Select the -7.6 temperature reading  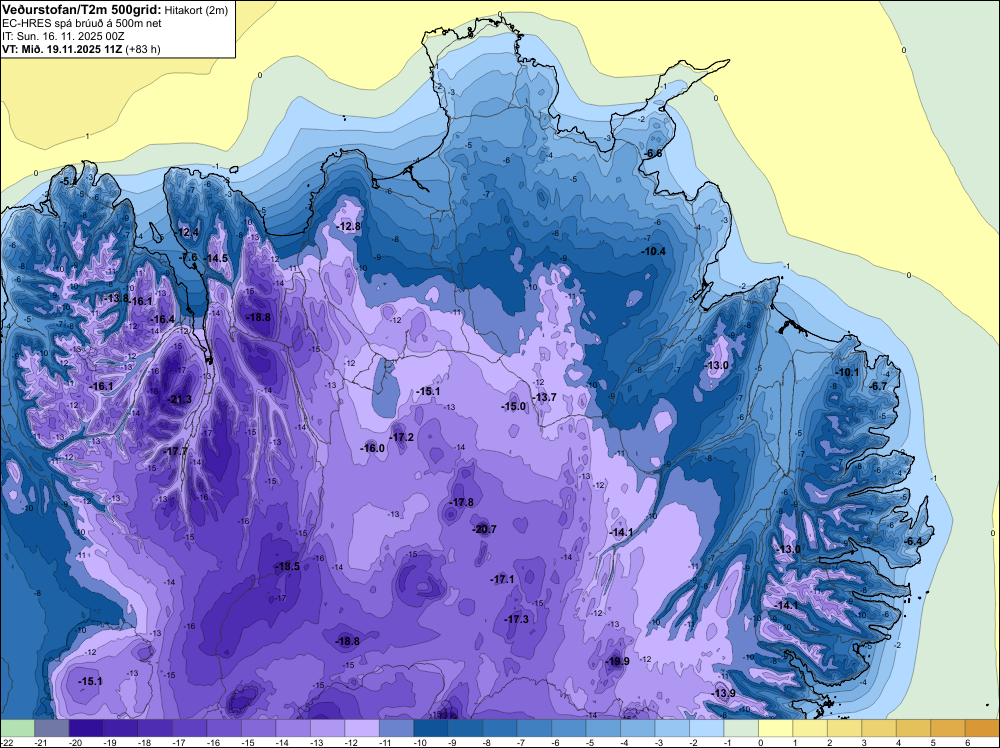[189, 257]
